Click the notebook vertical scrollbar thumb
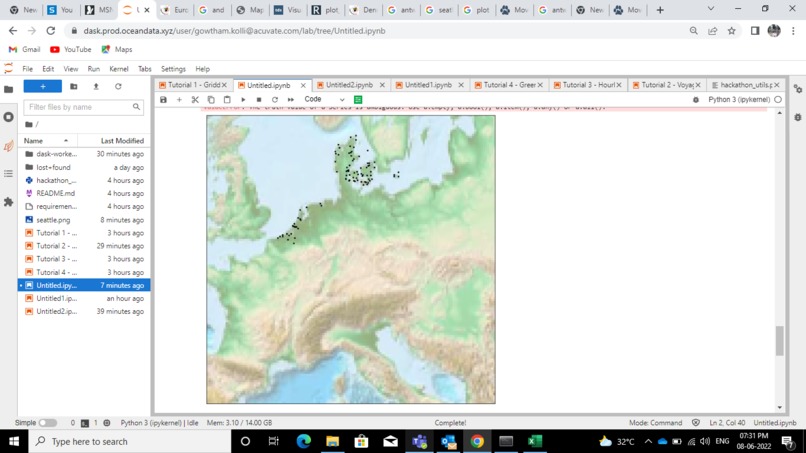 [x=779, y=340]
